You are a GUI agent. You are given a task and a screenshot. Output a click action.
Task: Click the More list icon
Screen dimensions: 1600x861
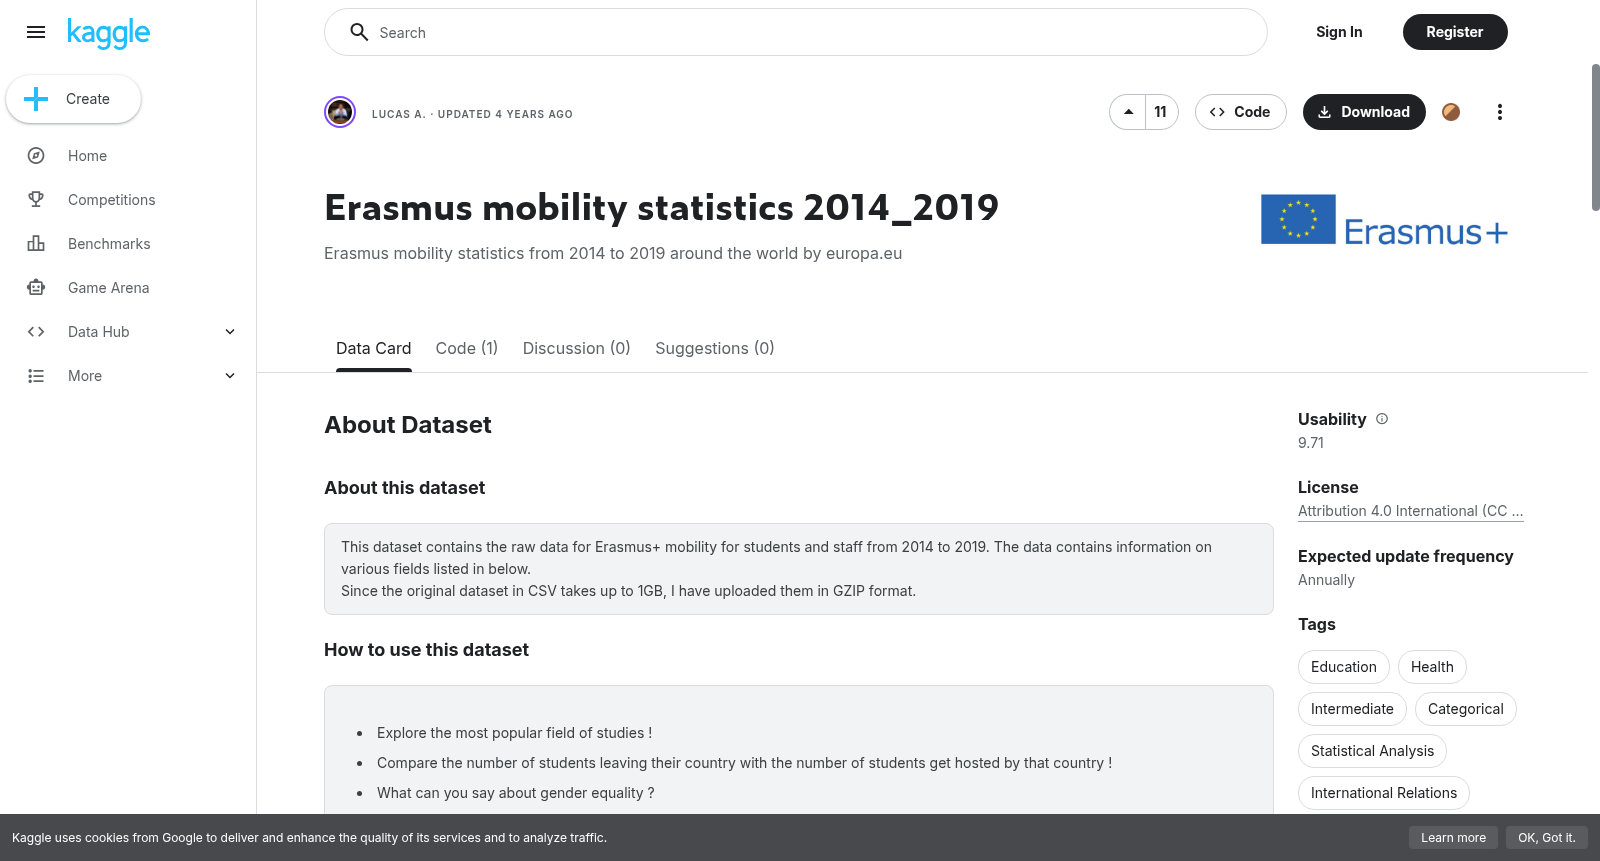pyautogui.click(x=36, y=376)
